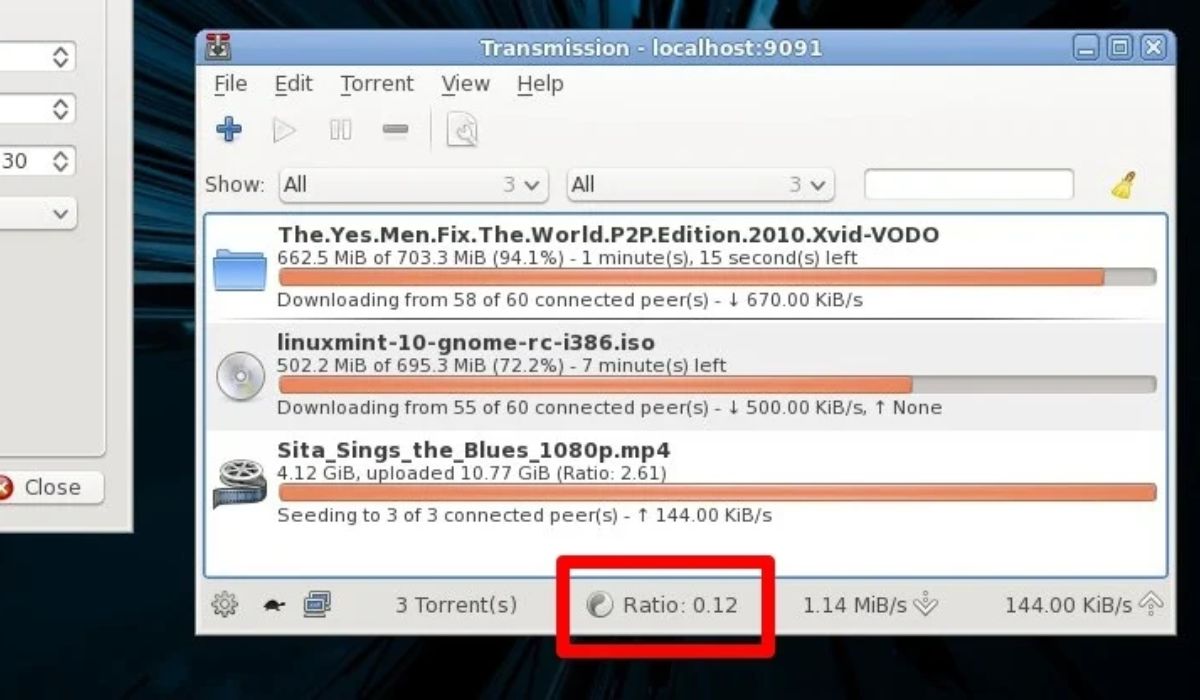
Task: Click the Close button in left dialog
Action: 49,488
